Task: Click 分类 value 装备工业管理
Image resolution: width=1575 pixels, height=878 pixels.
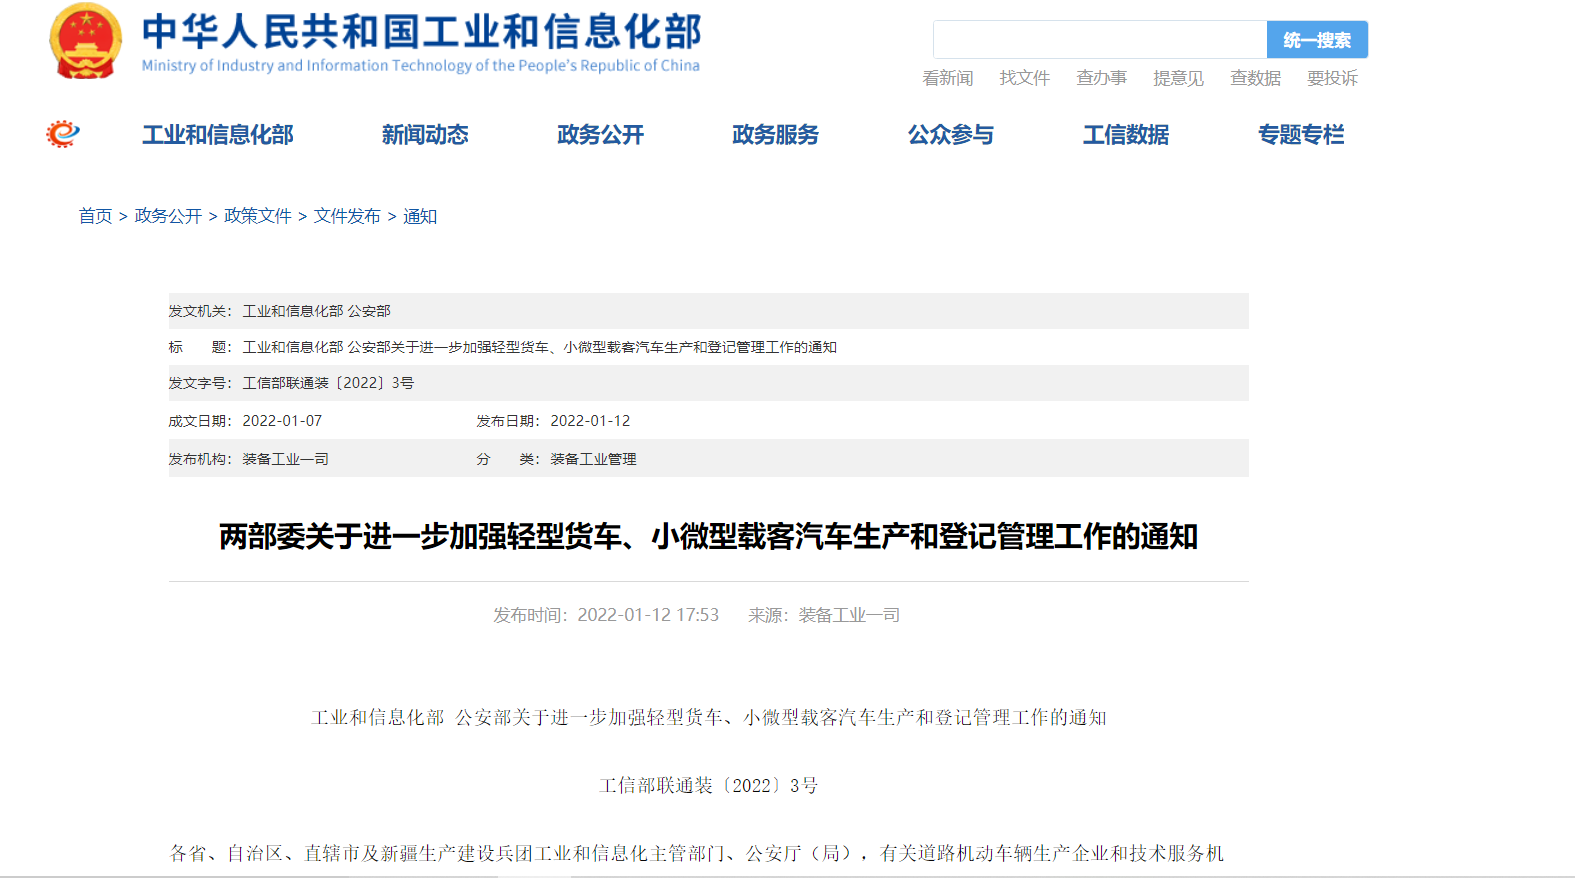Action: tap(593, 459)
